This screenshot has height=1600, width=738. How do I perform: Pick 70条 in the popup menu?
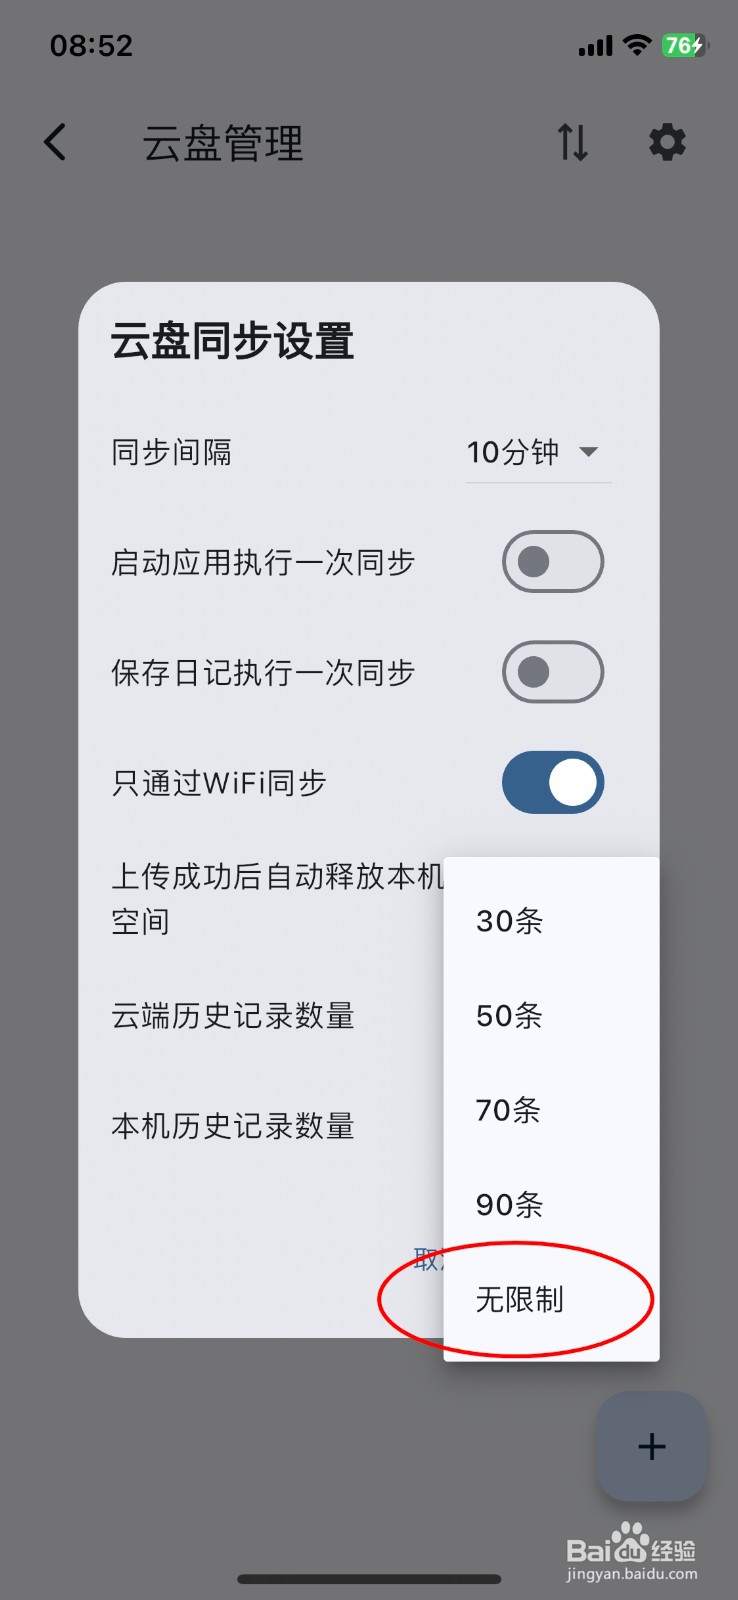(510, 1110)
